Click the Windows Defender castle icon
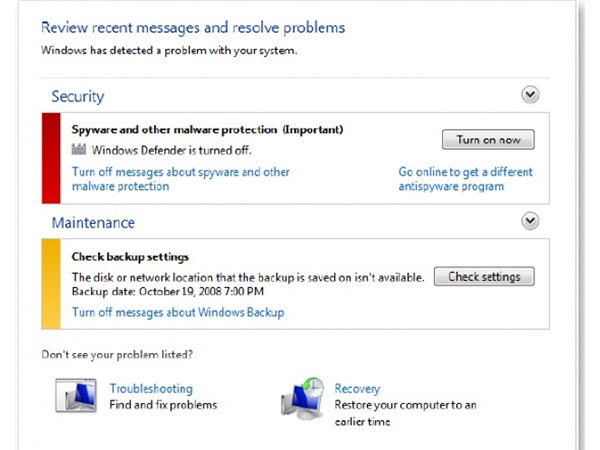600x450 pixels. point(79,149)
